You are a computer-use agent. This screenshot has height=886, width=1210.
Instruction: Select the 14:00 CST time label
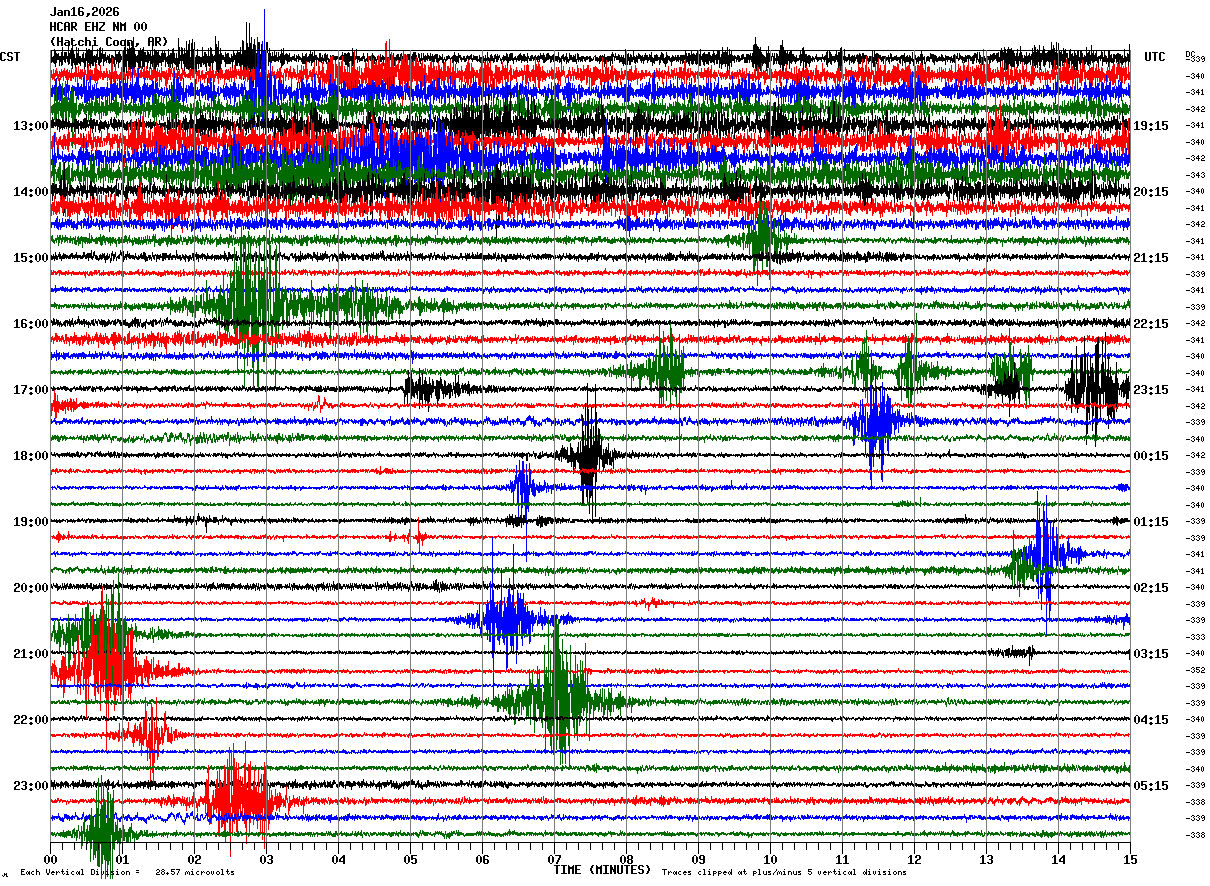[31, 192]
